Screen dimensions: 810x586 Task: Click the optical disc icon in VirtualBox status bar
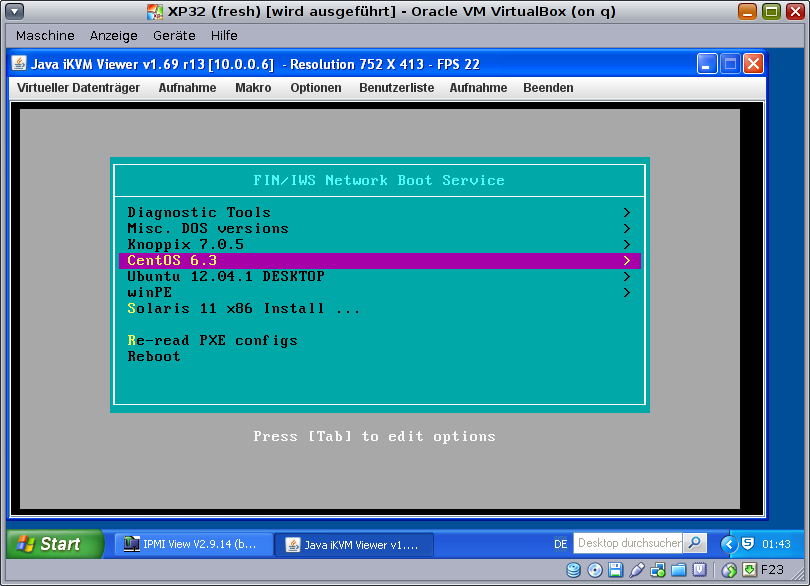coord(595,570)
